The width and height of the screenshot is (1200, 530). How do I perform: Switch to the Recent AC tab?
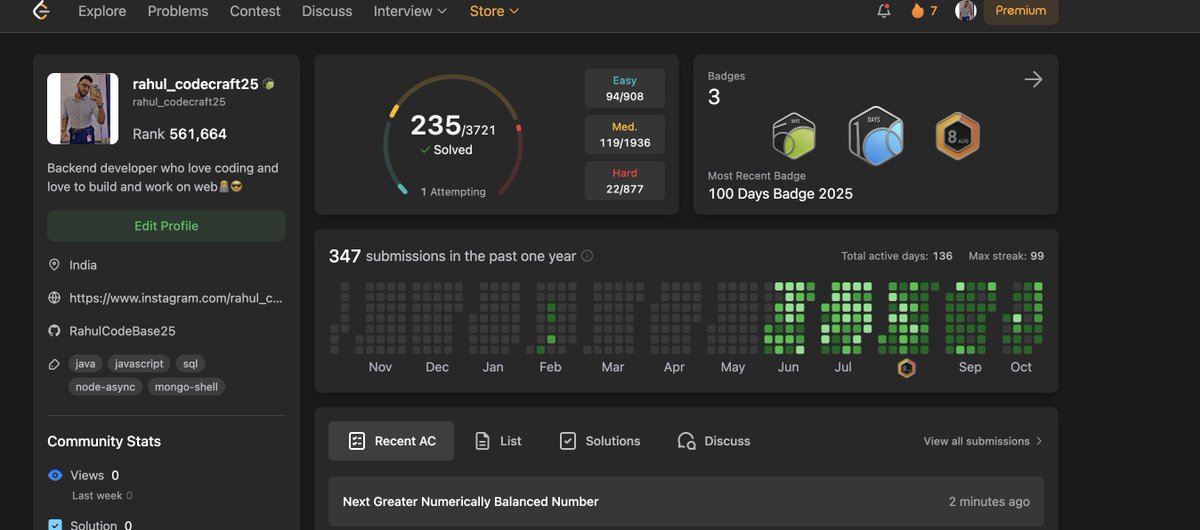tap(391, 441)
